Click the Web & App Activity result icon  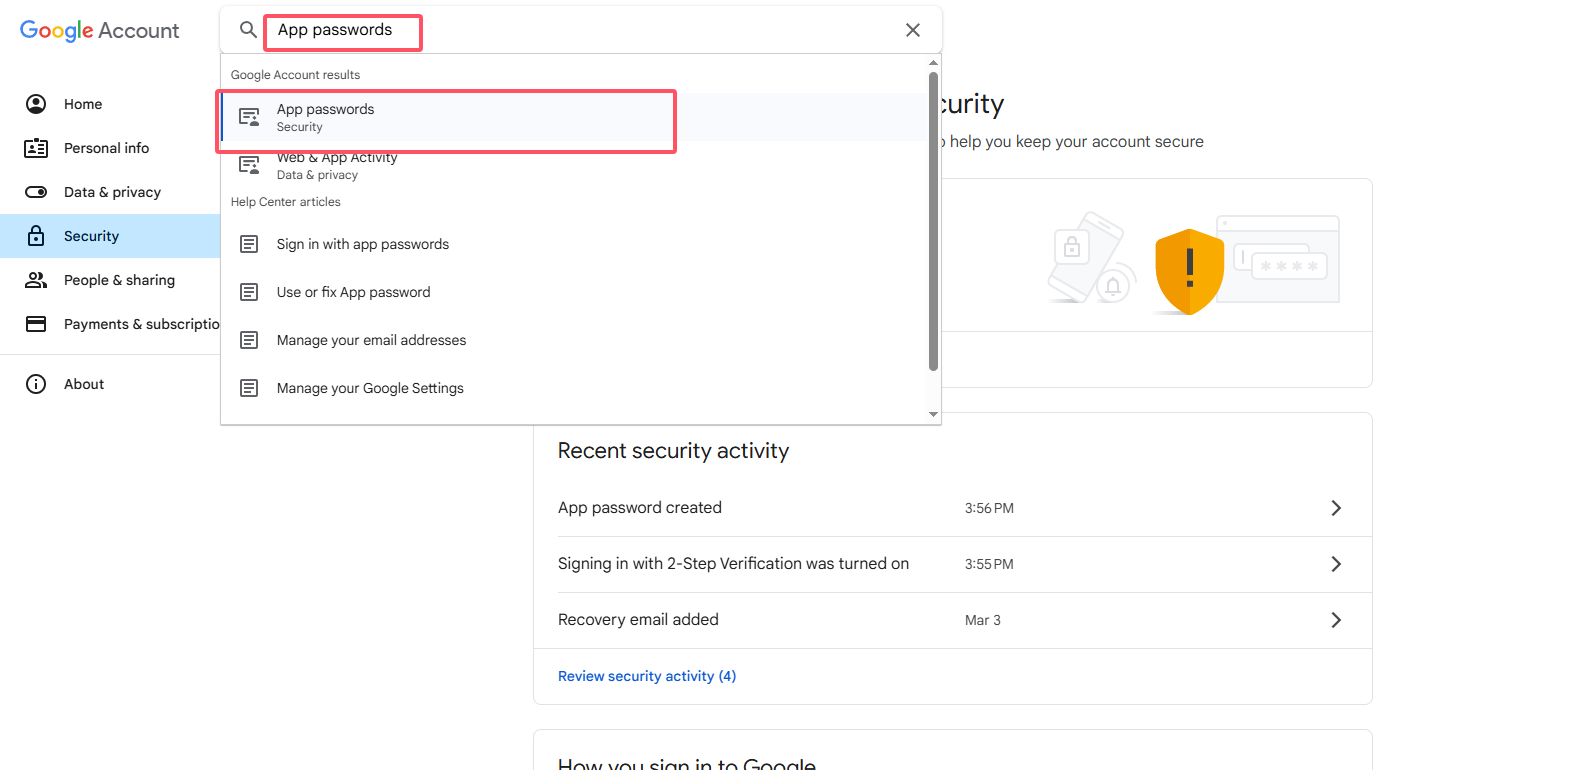(249, 165)
